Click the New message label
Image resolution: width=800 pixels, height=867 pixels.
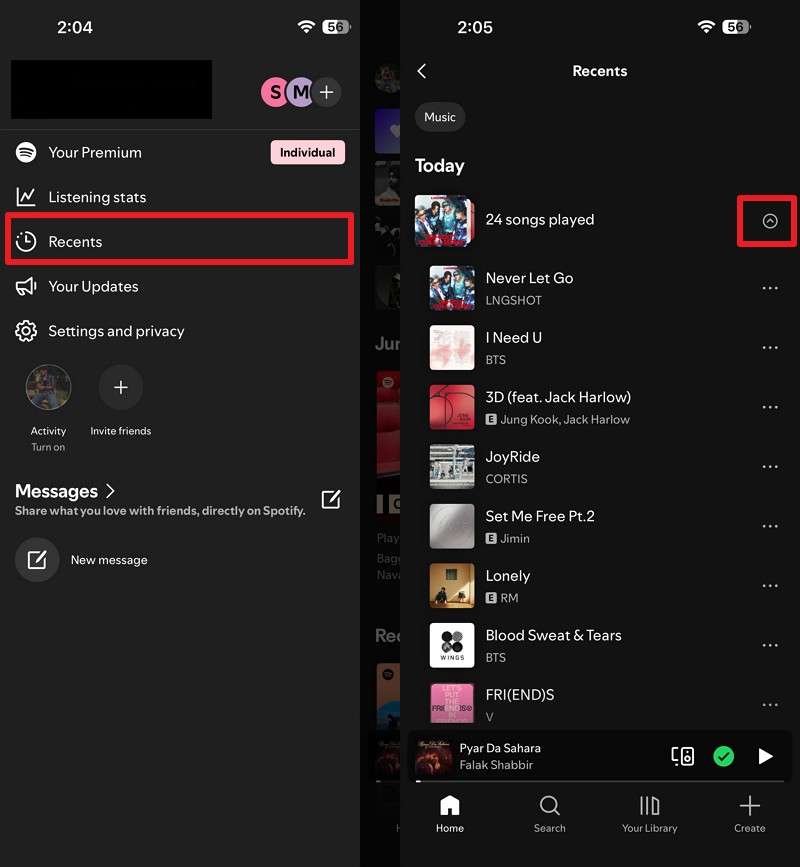click(x=109, y=560)
